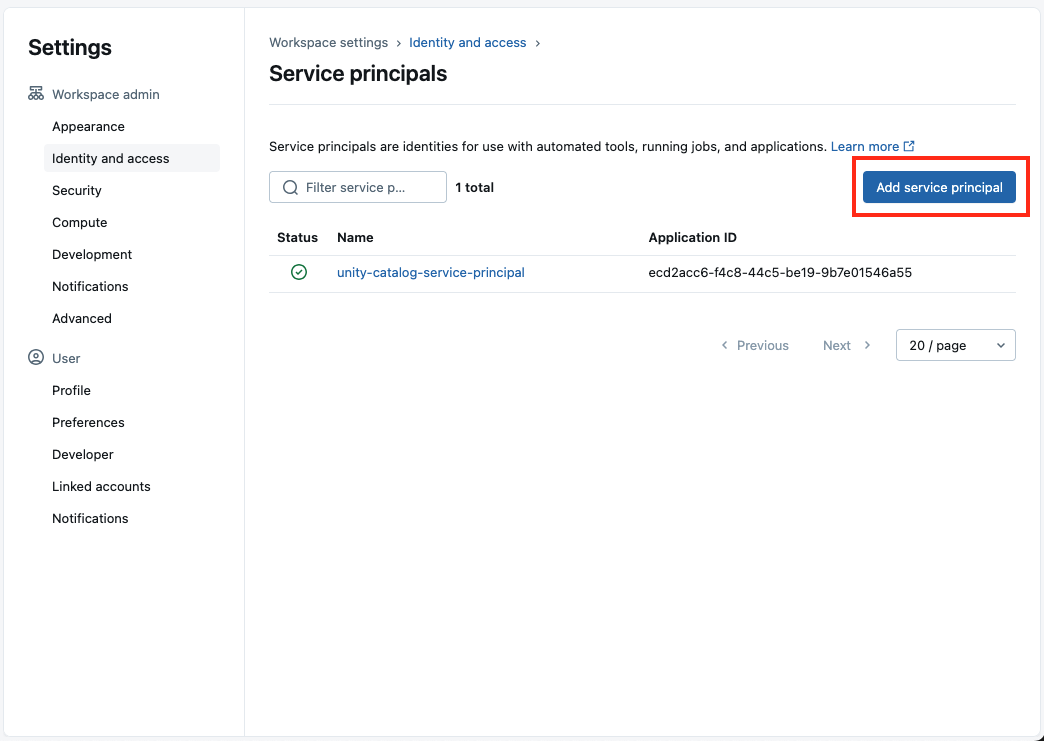The image size is (1044, 741).
Task: Click the Workspace admin sidebar icon
Action: coord(36,94)
